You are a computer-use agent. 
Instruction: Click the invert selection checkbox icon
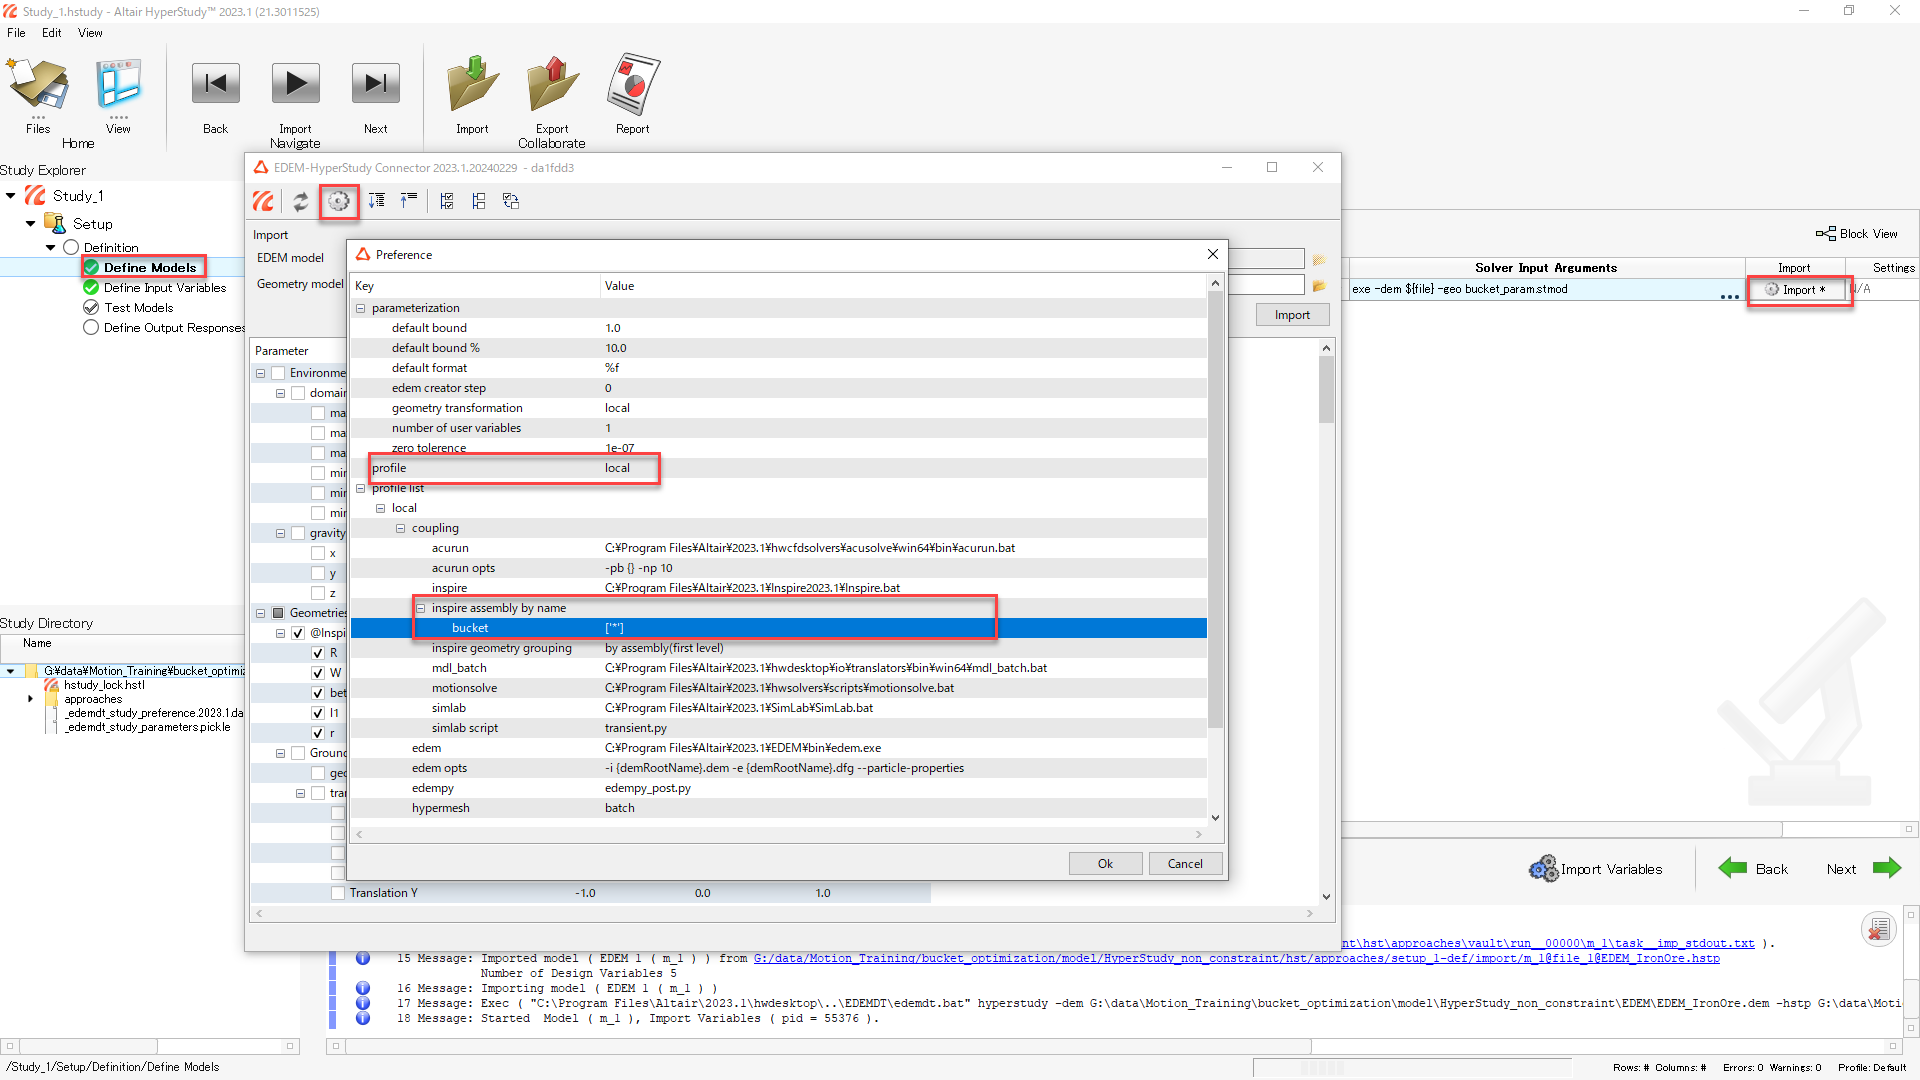[511, 201]
